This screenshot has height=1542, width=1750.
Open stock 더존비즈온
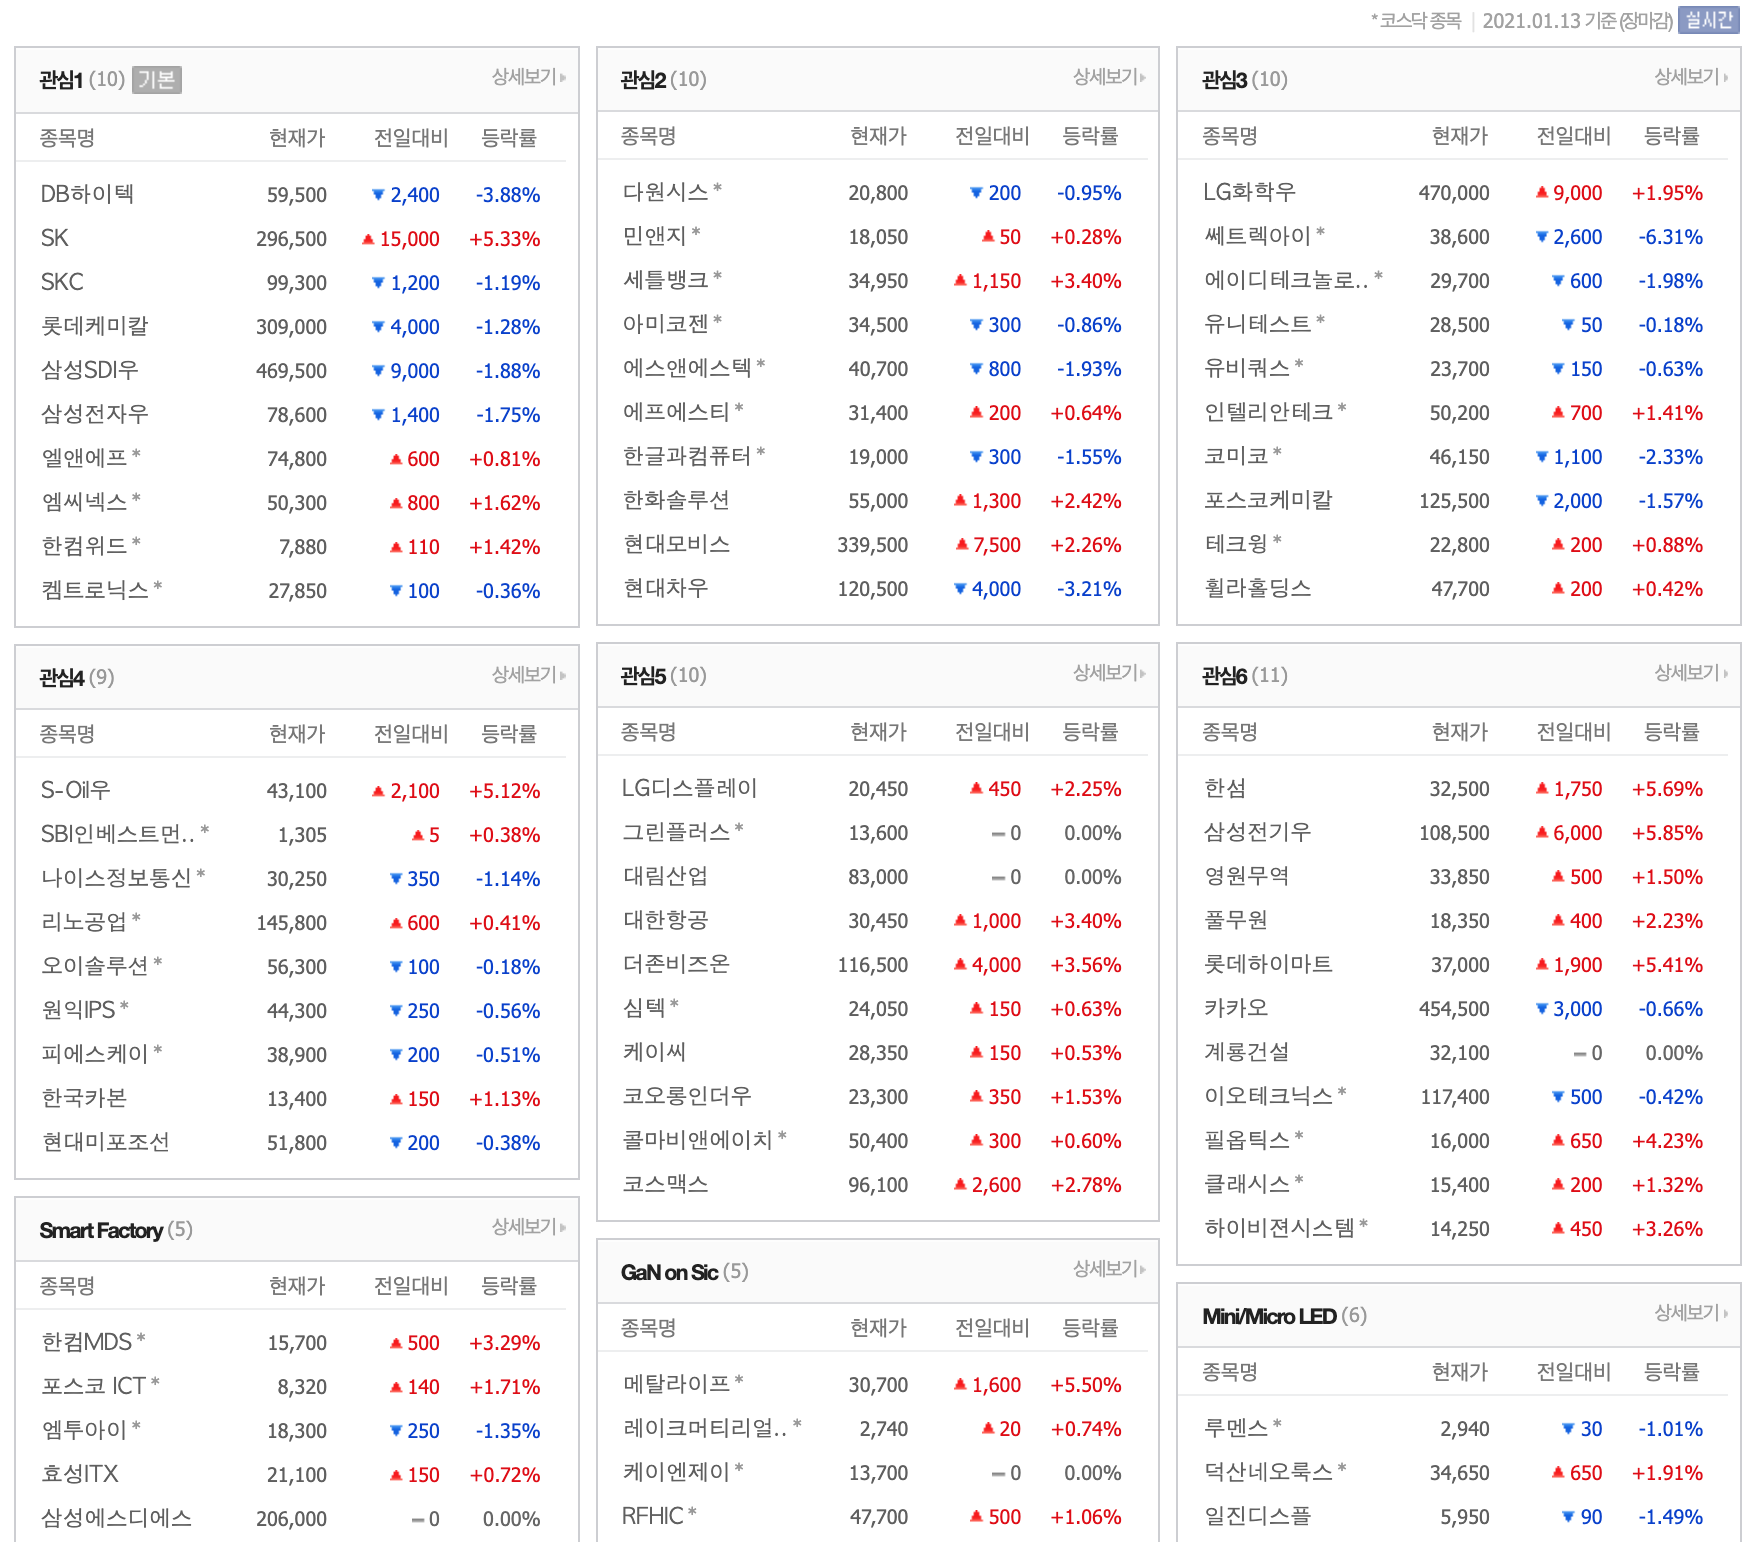(676, 964)
